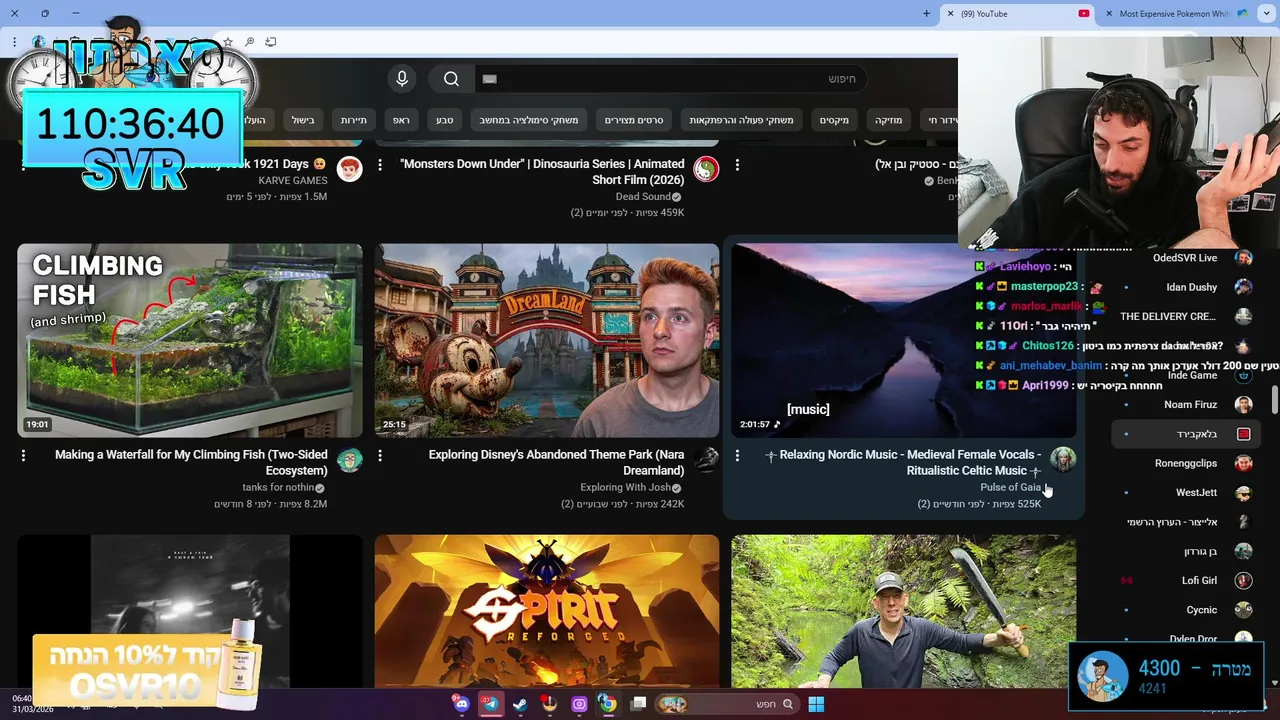Bookmark this page with the star icon
The image size is (1280, 720).
click(x=228, y=42)
